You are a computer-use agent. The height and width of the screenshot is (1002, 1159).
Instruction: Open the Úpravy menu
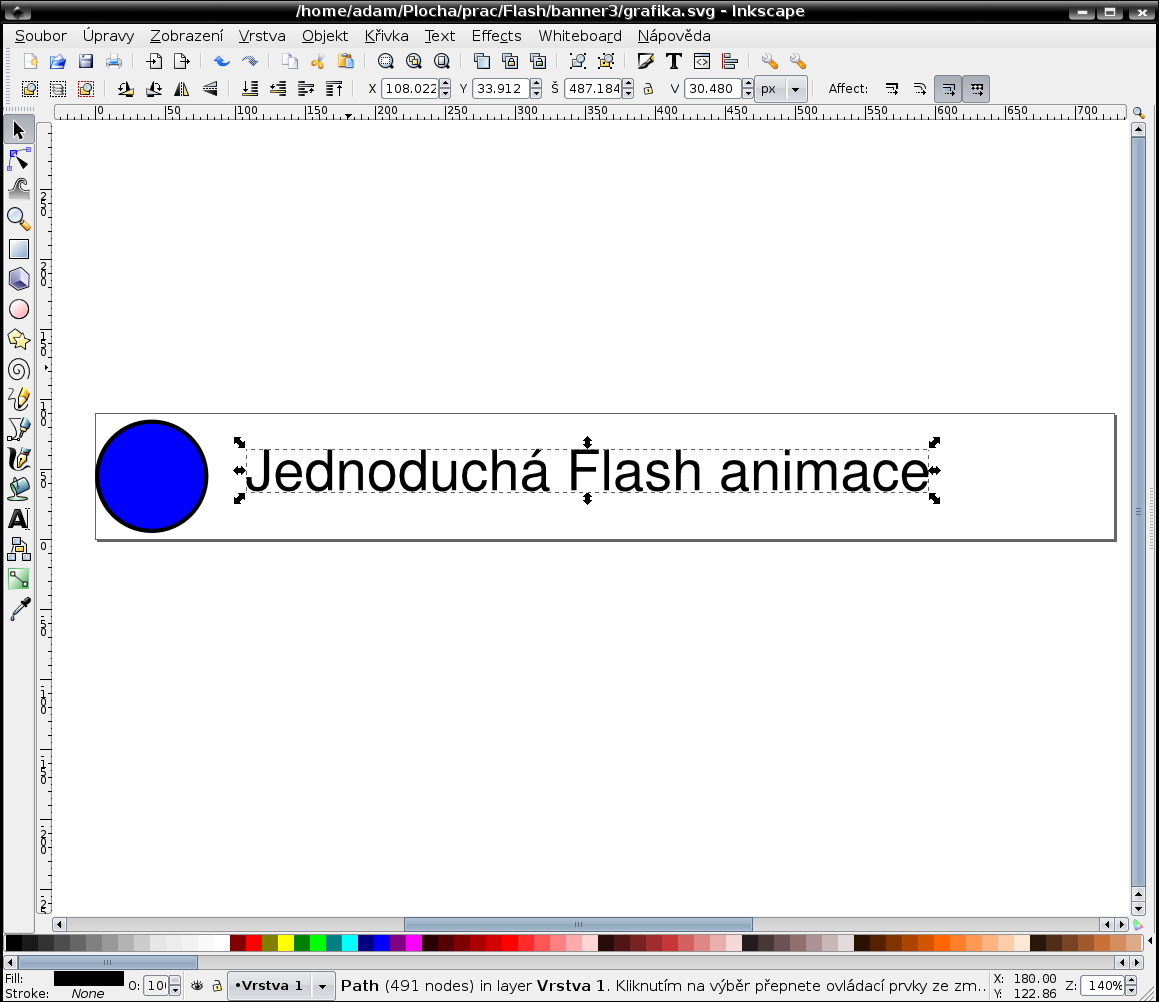point(108,35)
